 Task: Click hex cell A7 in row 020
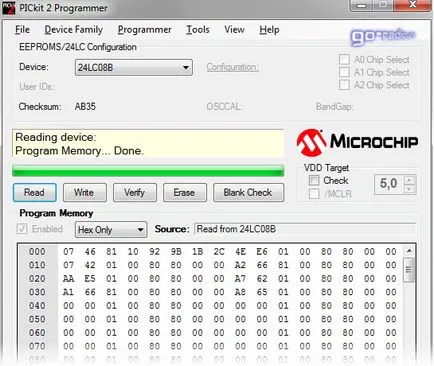[240, 278]
